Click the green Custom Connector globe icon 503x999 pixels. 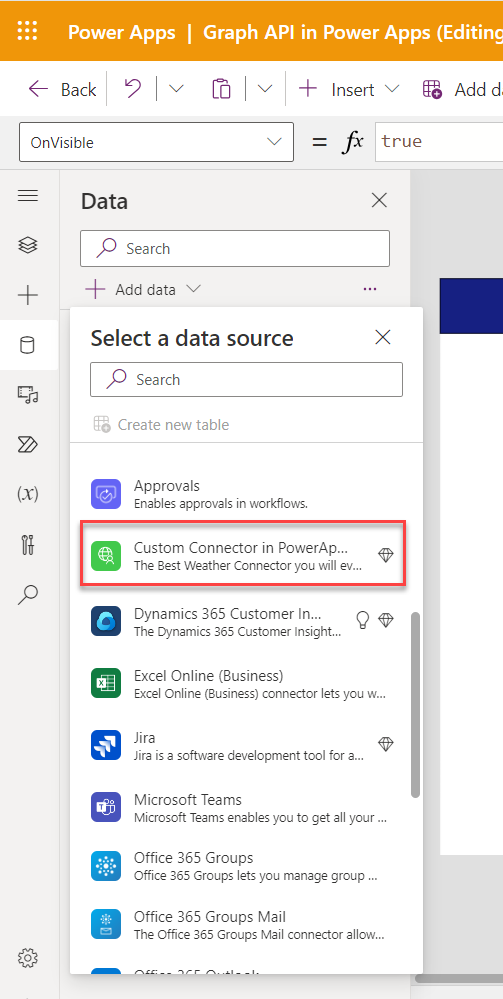[106, 555]
